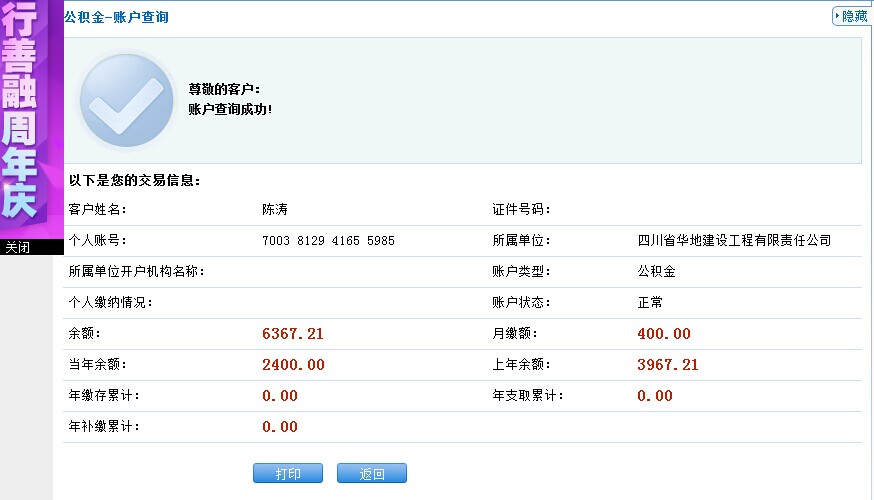This screenshot has width=874, height=500.
Task: Click the monthly deposit amount 400.00
Action: click(664, 334)
